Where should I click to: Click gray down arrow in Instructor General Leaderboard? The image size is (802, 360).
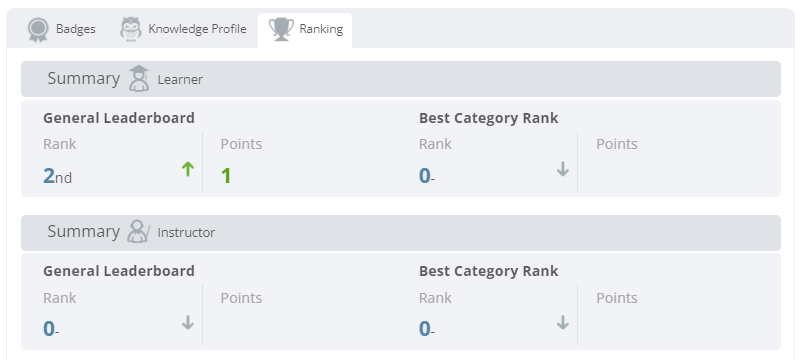(x=188, y=323)
